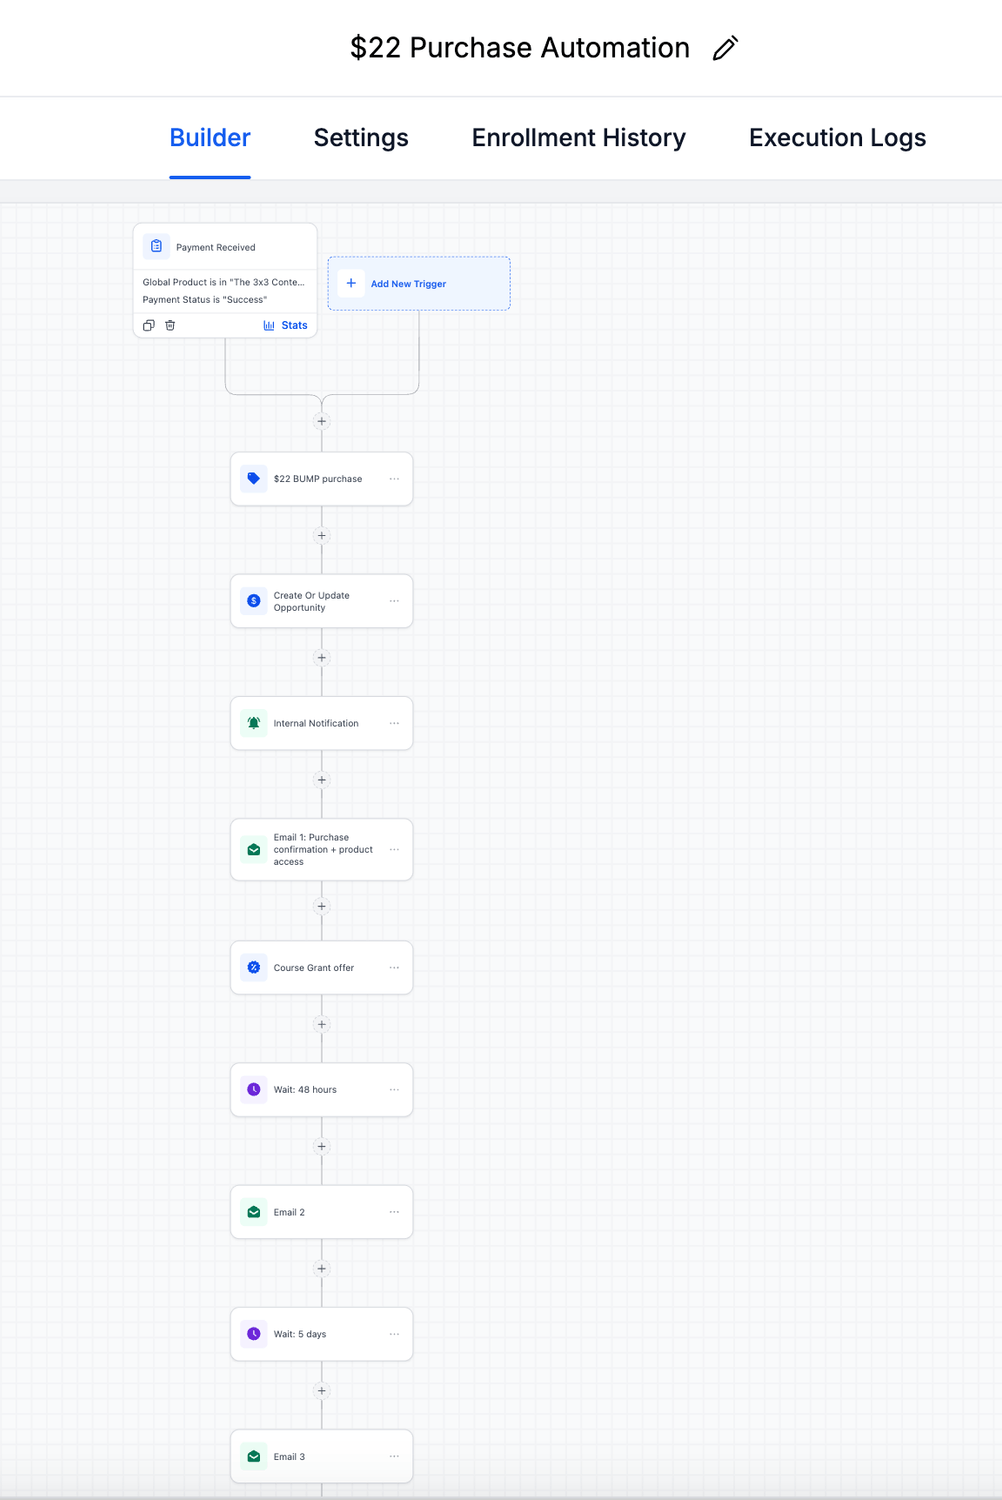This screenshot has height=1500, width=1002.
Task: Click the dollar icon on Create Or Update Opportunity
Action: tap(254, 601)
